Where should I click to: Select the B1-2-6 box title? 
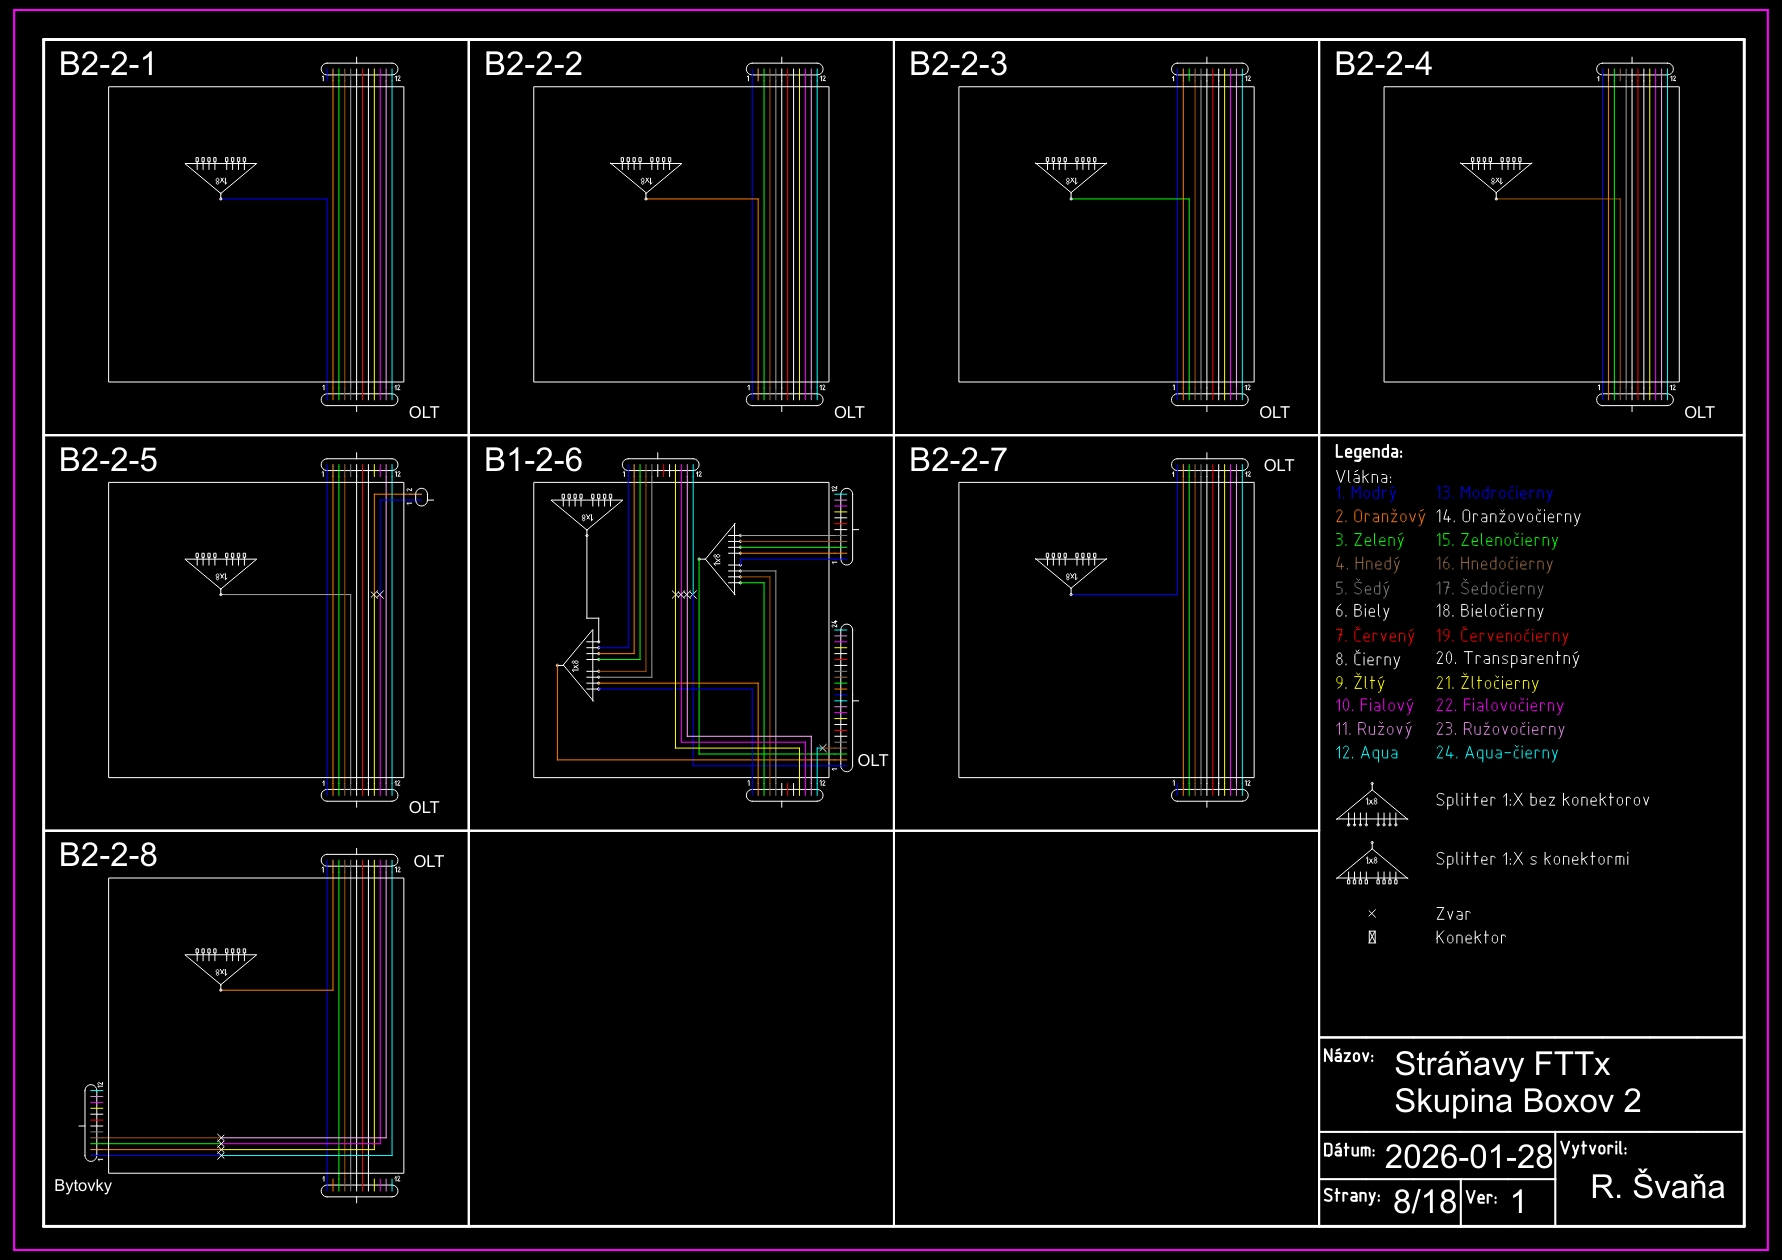[533, 460]
